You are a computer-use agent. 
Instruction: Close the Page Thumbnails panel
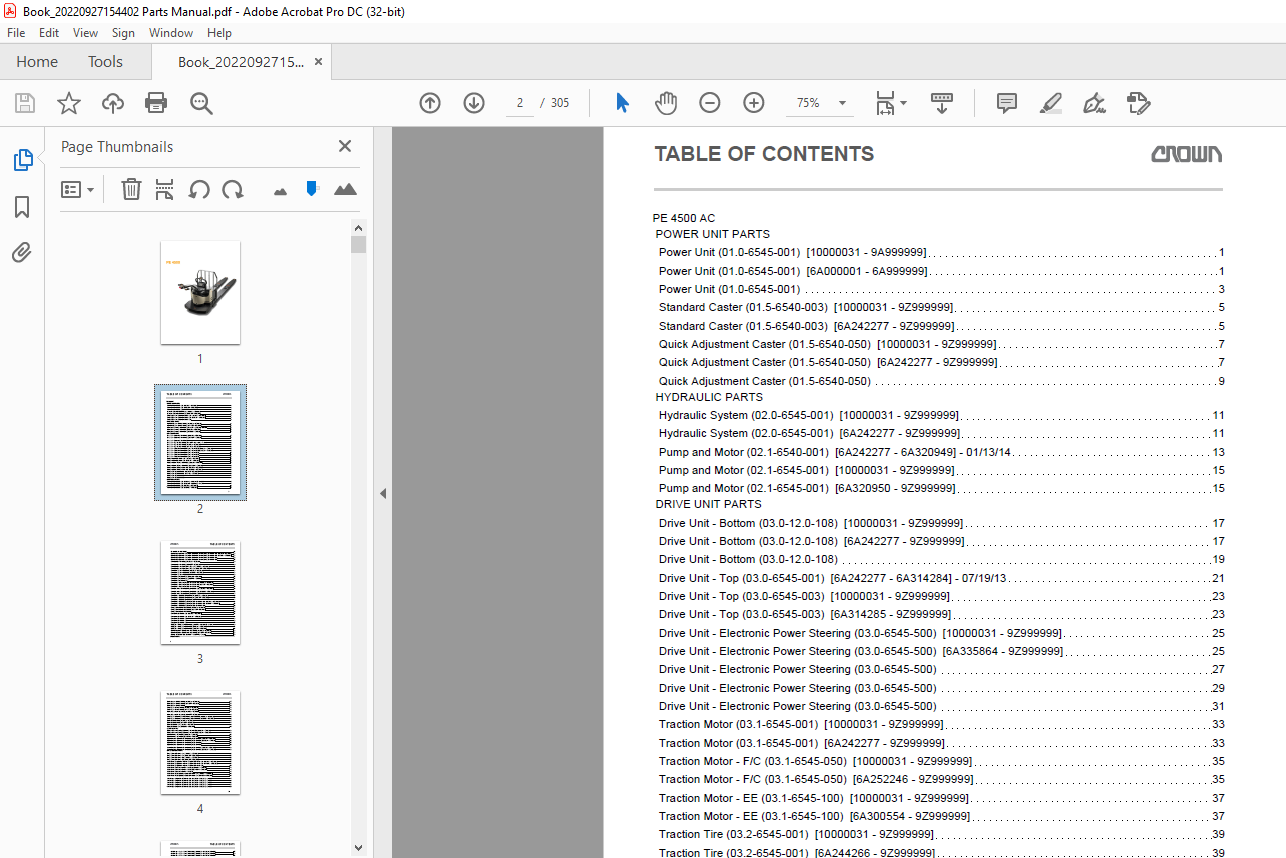pos(345,146)
